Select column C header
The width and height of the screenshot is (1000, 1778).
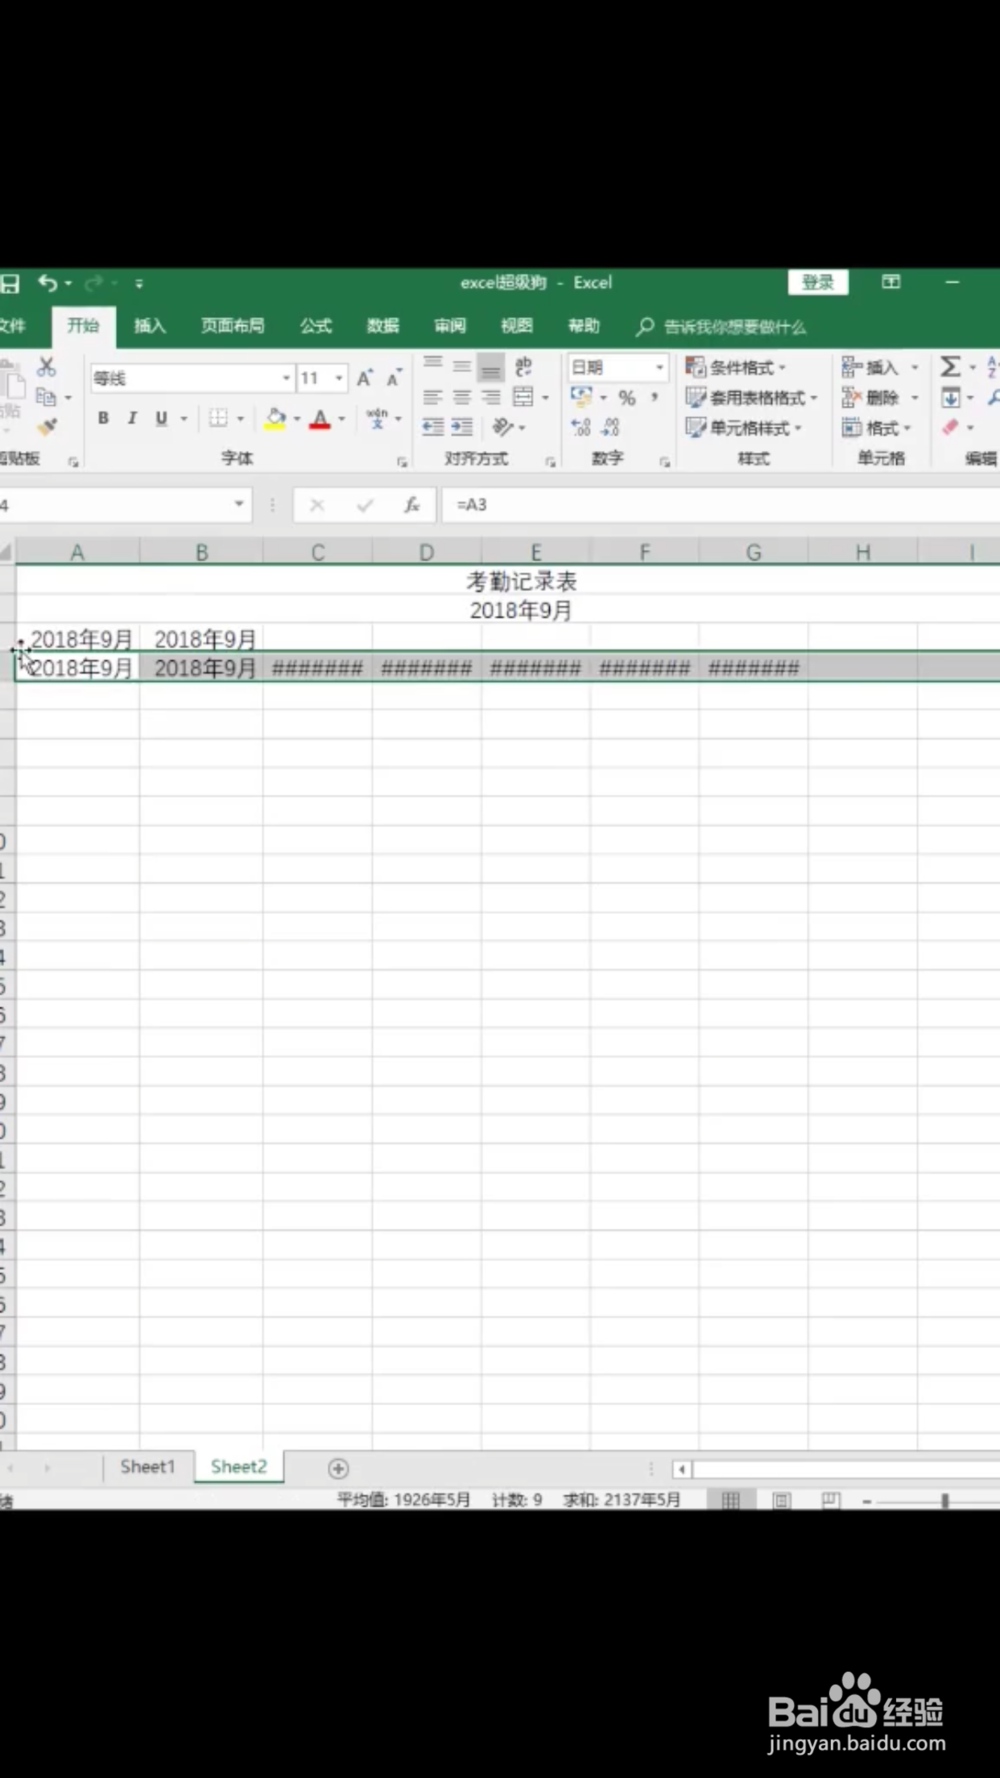tap(318, 552)
